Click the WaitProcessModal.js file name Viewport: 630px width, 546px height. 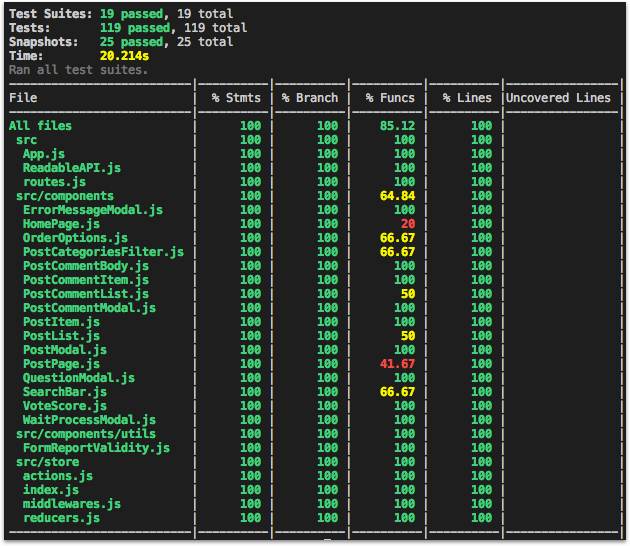(89, 420)
